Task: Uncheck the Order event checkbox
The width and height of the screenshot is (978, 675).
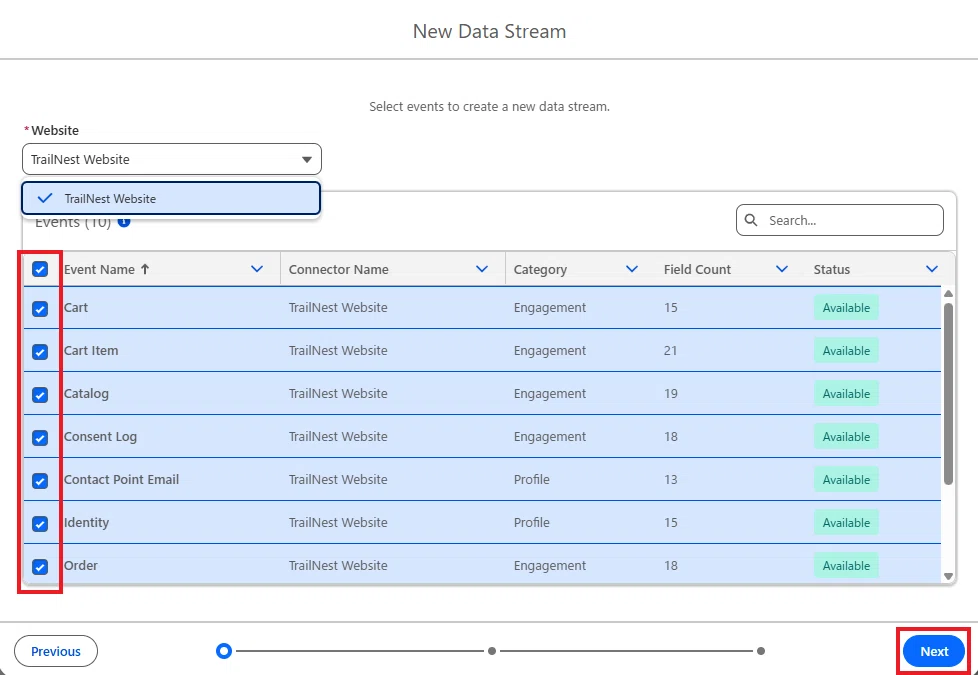Action: (x=40, y=567)
